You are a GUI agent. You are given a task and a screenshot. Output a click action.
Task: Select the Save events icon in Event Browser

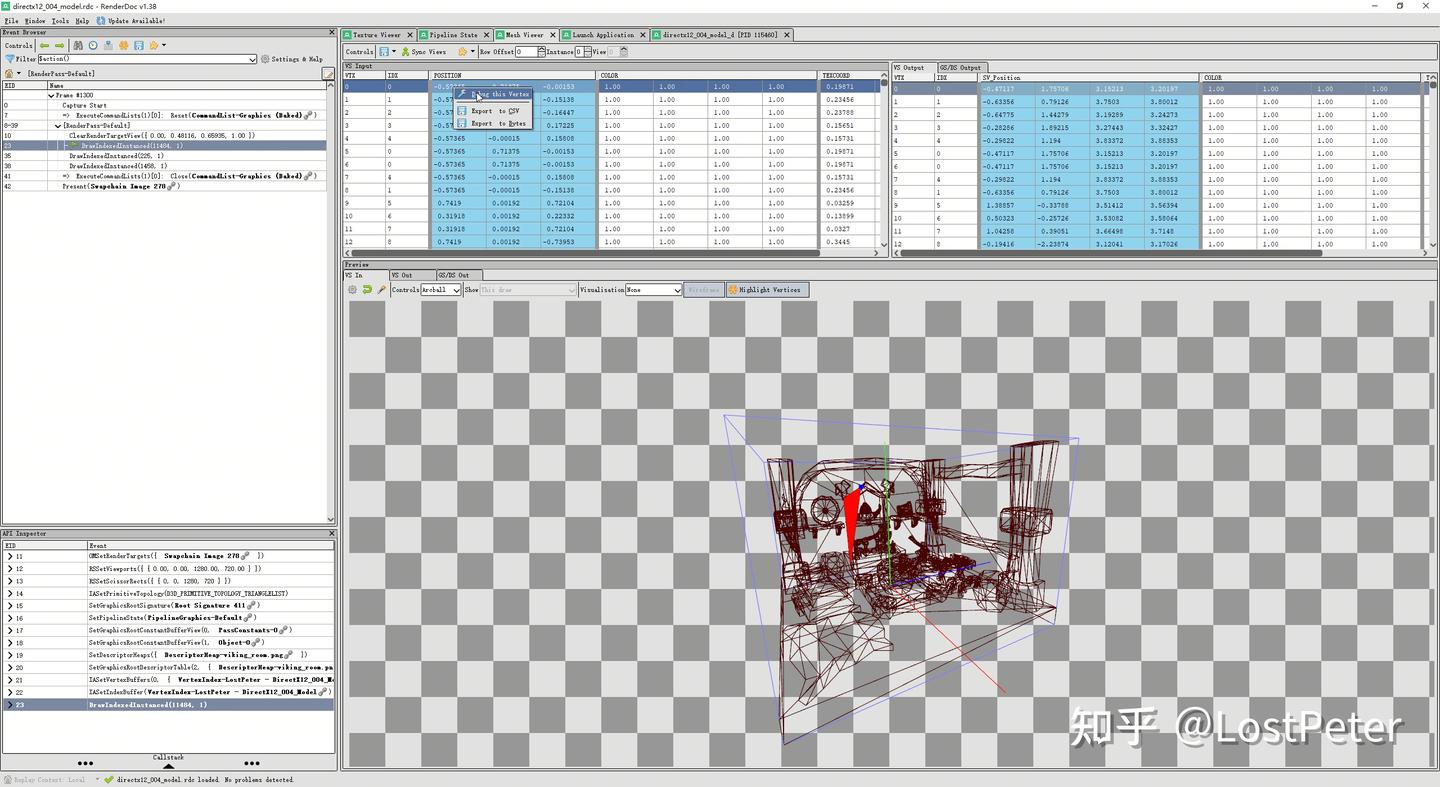click(139, 45)
